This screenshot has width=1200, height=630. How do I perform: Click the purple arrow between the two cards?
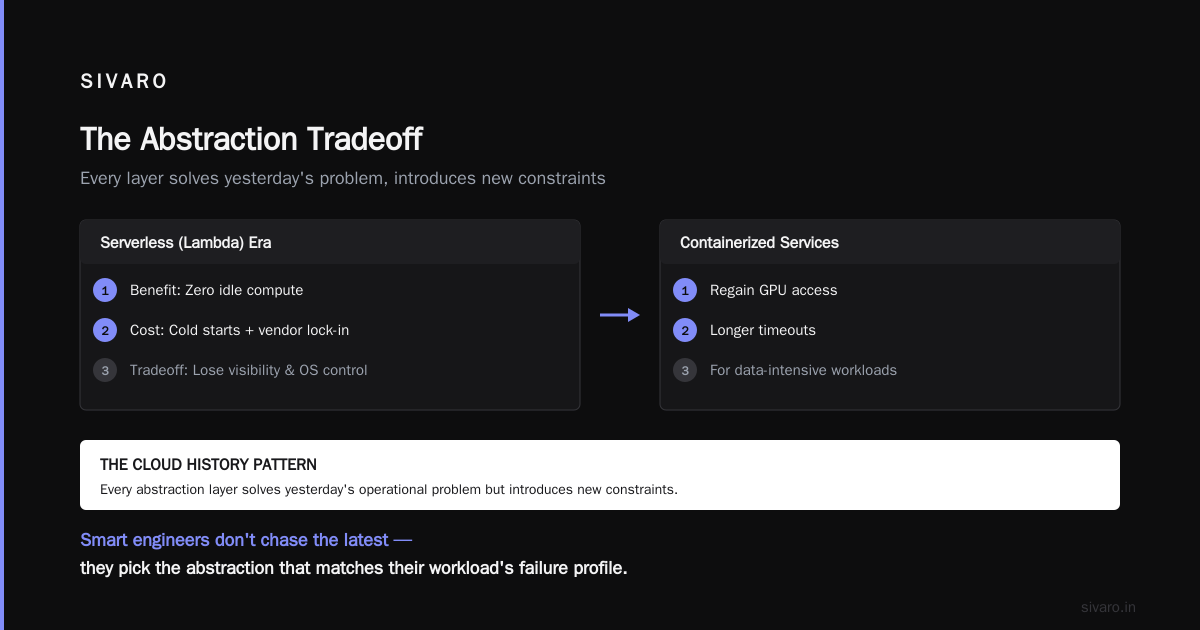(x=620, y=315)
